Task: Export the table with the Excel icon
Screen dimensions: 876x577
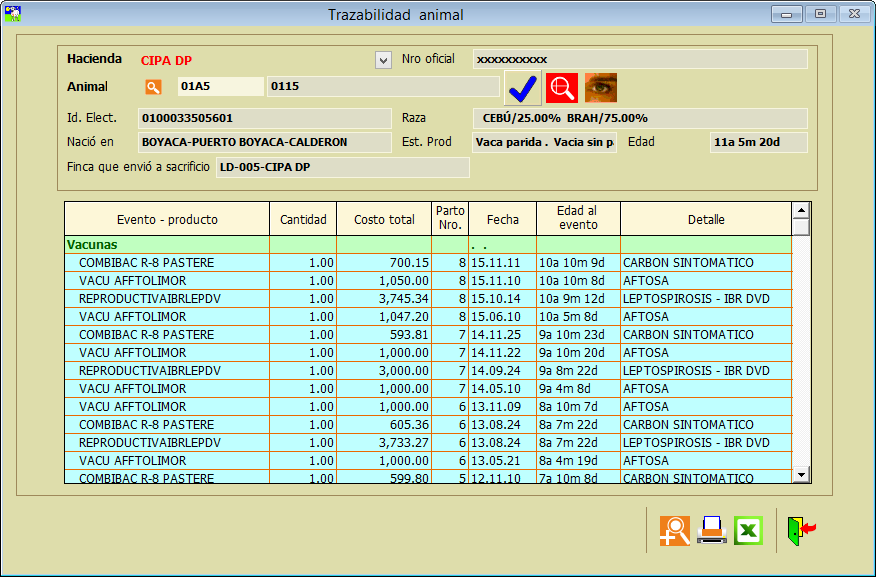Action: click(749, 530)
